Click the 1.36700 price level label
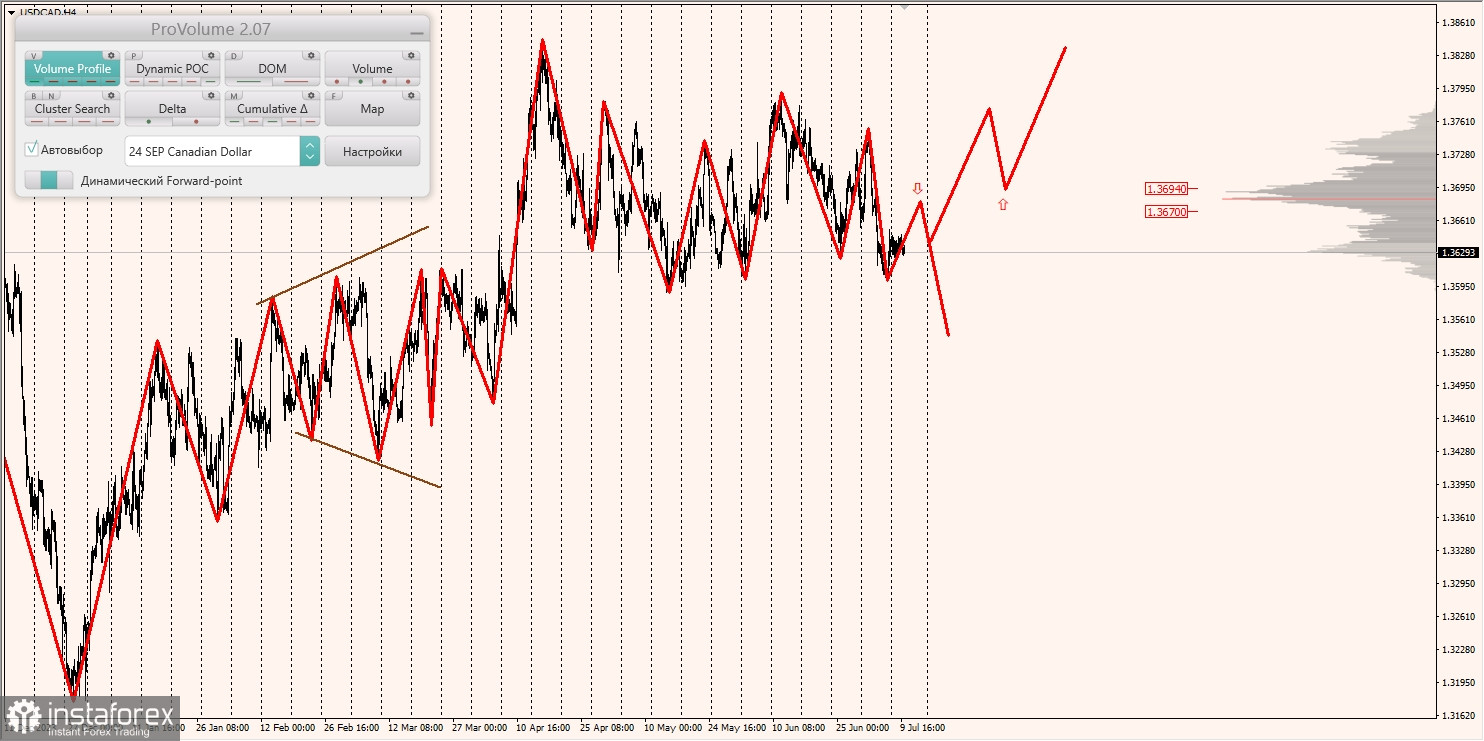The width and height of the screenshot is (1484, 741). click(x=1167, y=212)
